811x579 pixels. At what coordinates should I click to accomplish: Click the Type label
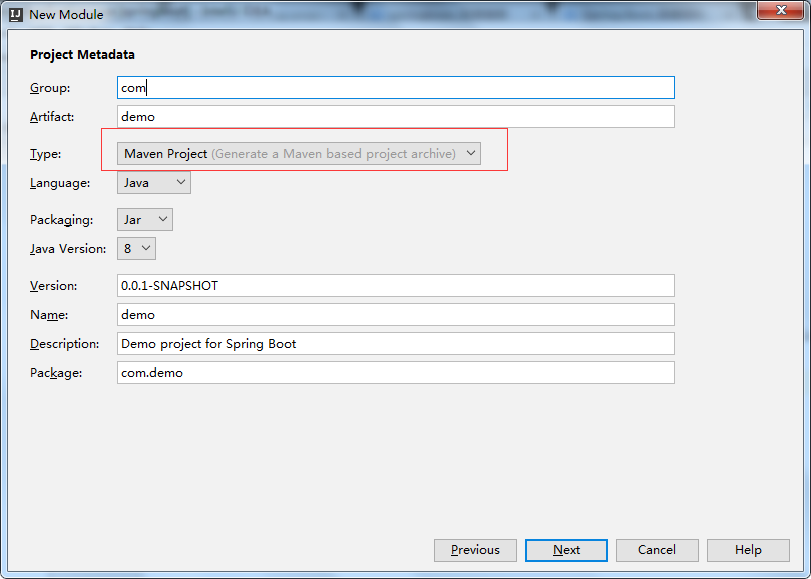(x=46, y=154)
